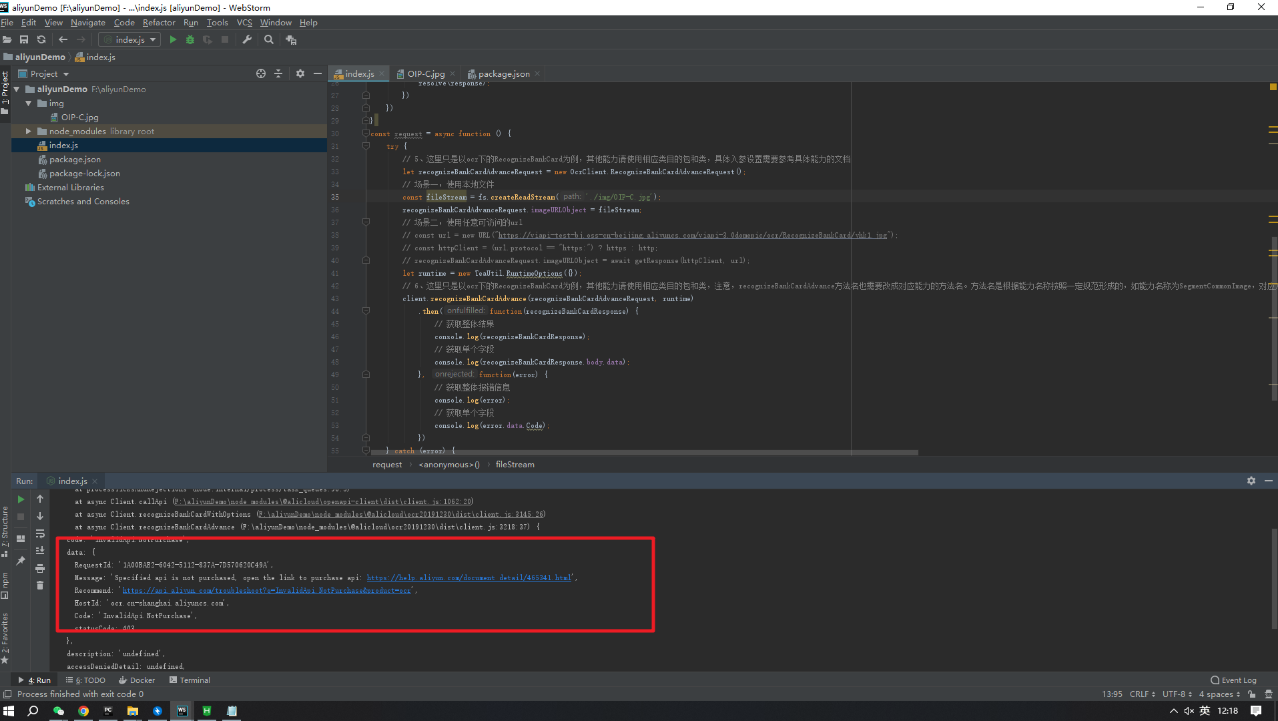The image size is (1278, 721).
Task: Expand the node_modules folder
Action: tap(29, 131)
